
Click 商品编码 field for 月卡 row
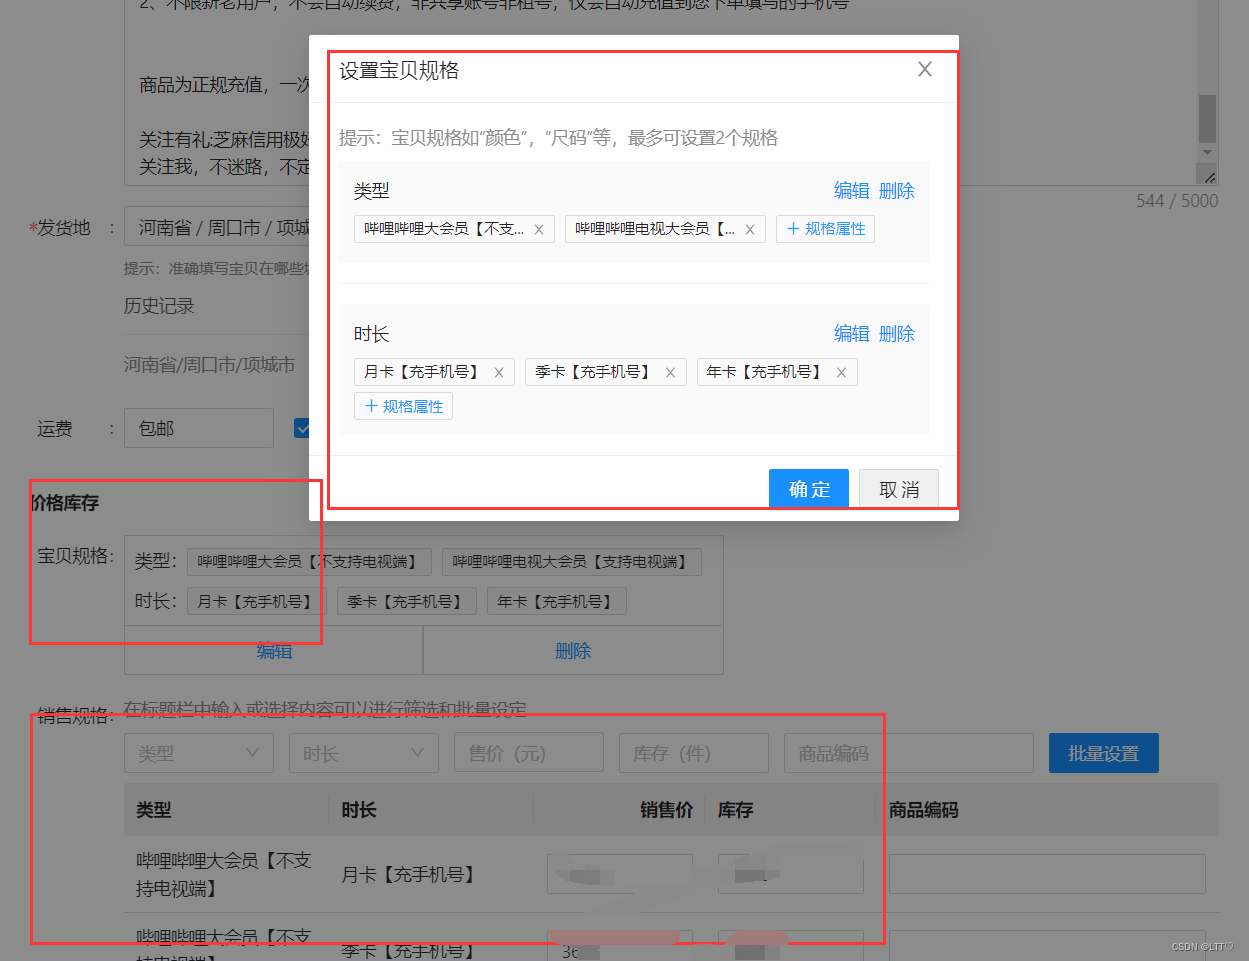[x=1047, y=874]
